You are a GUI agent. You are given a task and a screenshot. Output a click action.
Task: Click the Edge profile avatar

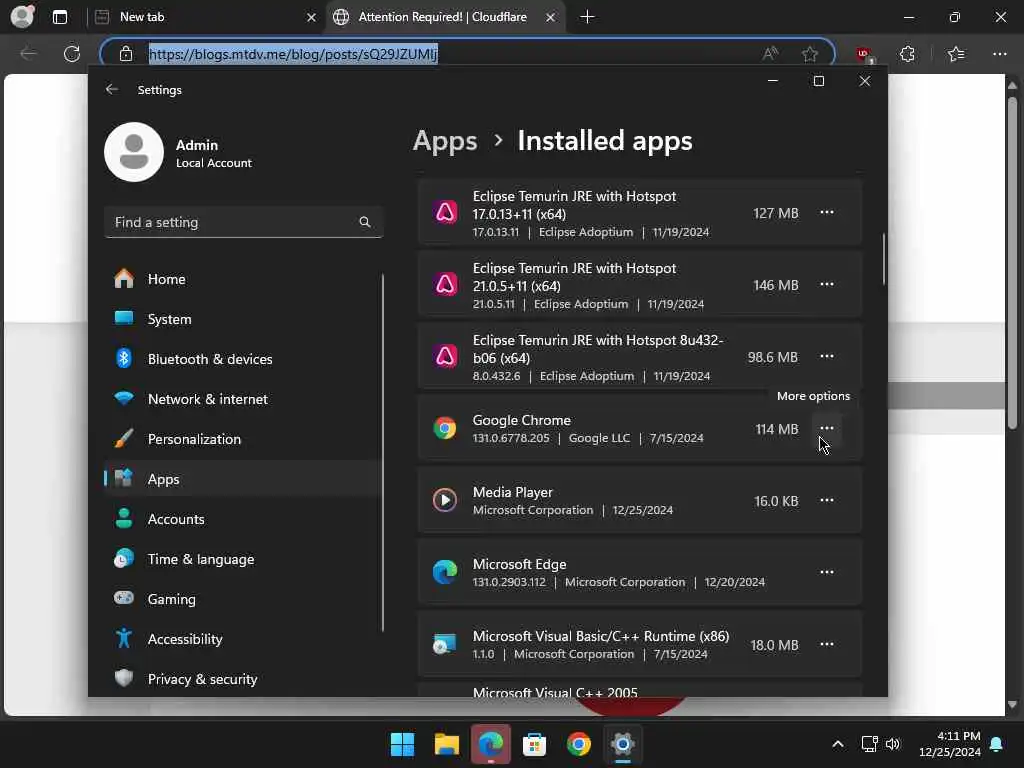click(x=22, y=16)
